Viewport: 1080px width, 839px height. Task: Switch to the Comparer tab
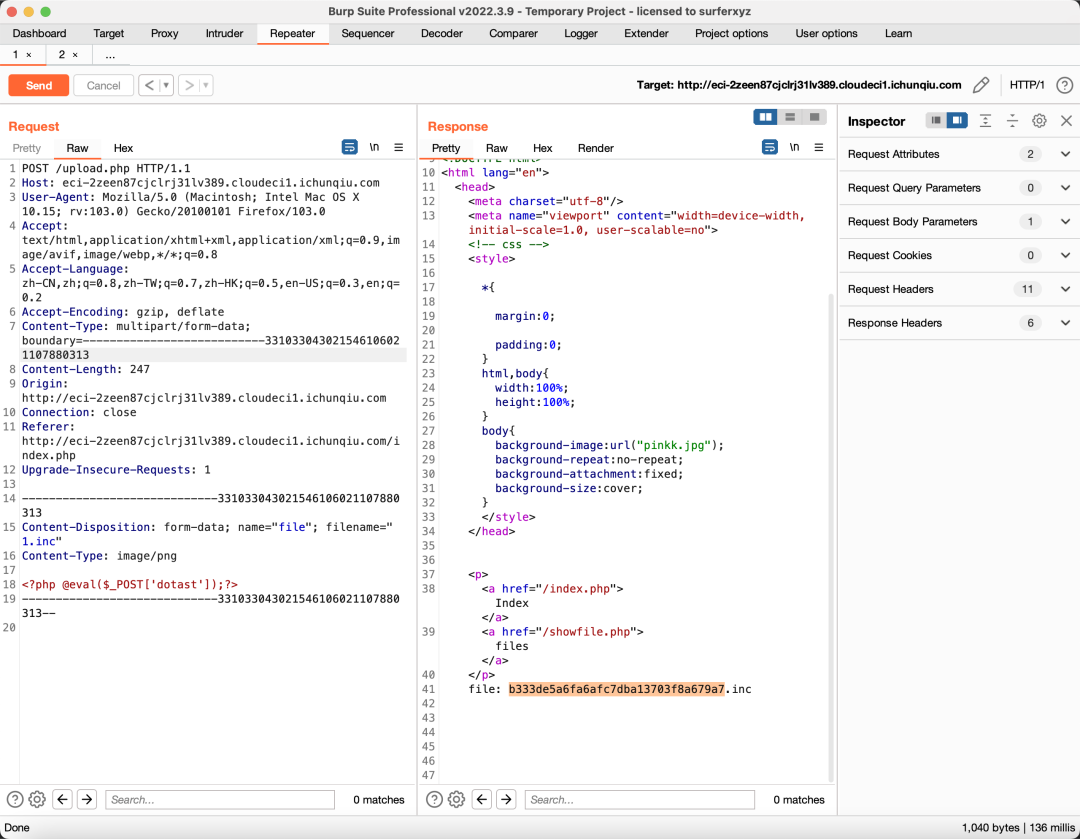point(513,33)
